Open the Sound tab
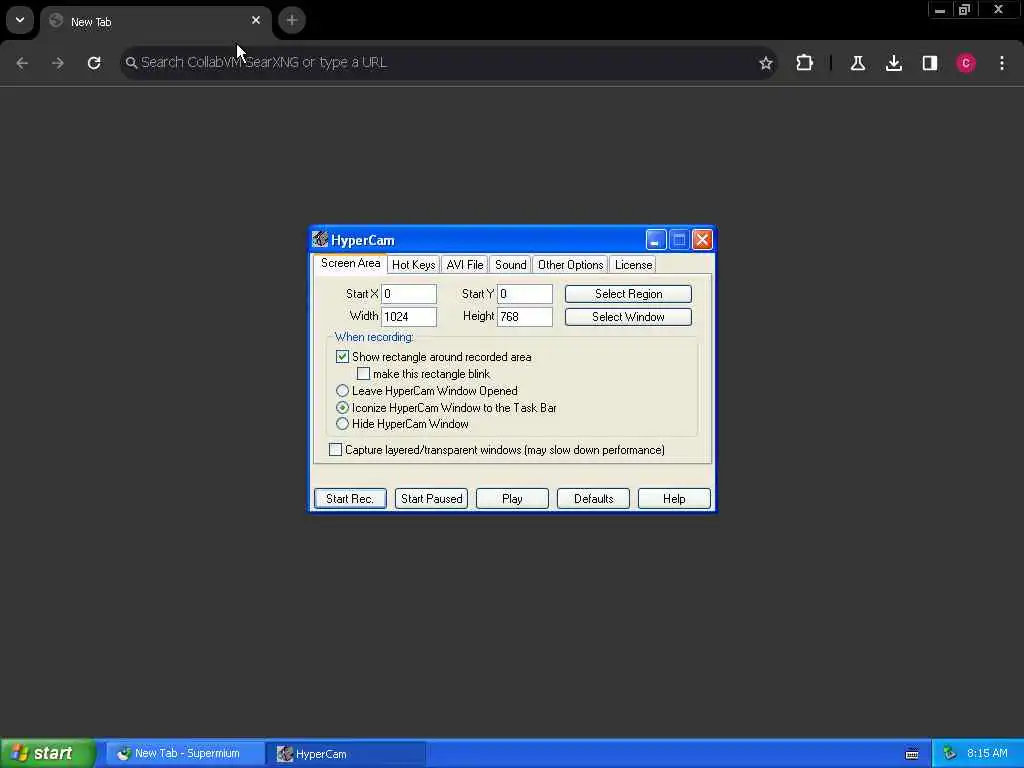1024x768 pixels. [510, 264]
